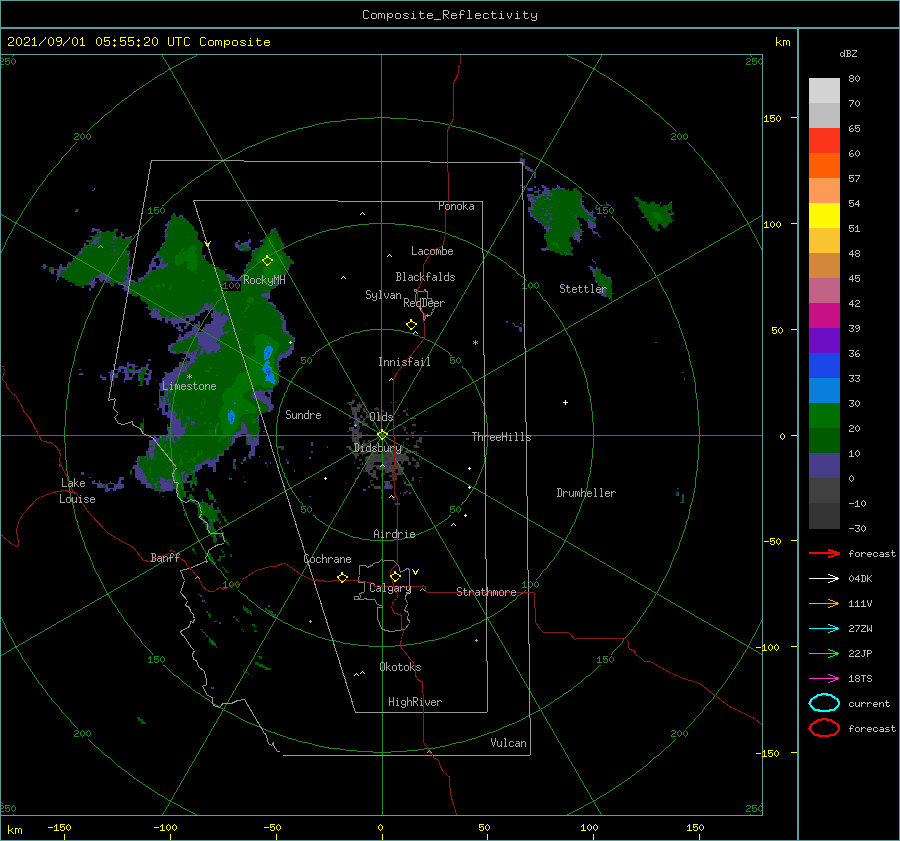900x841 pixels.
Task: Choose the green 22JP arrow symbol
Action: click(x=824, y=653)
